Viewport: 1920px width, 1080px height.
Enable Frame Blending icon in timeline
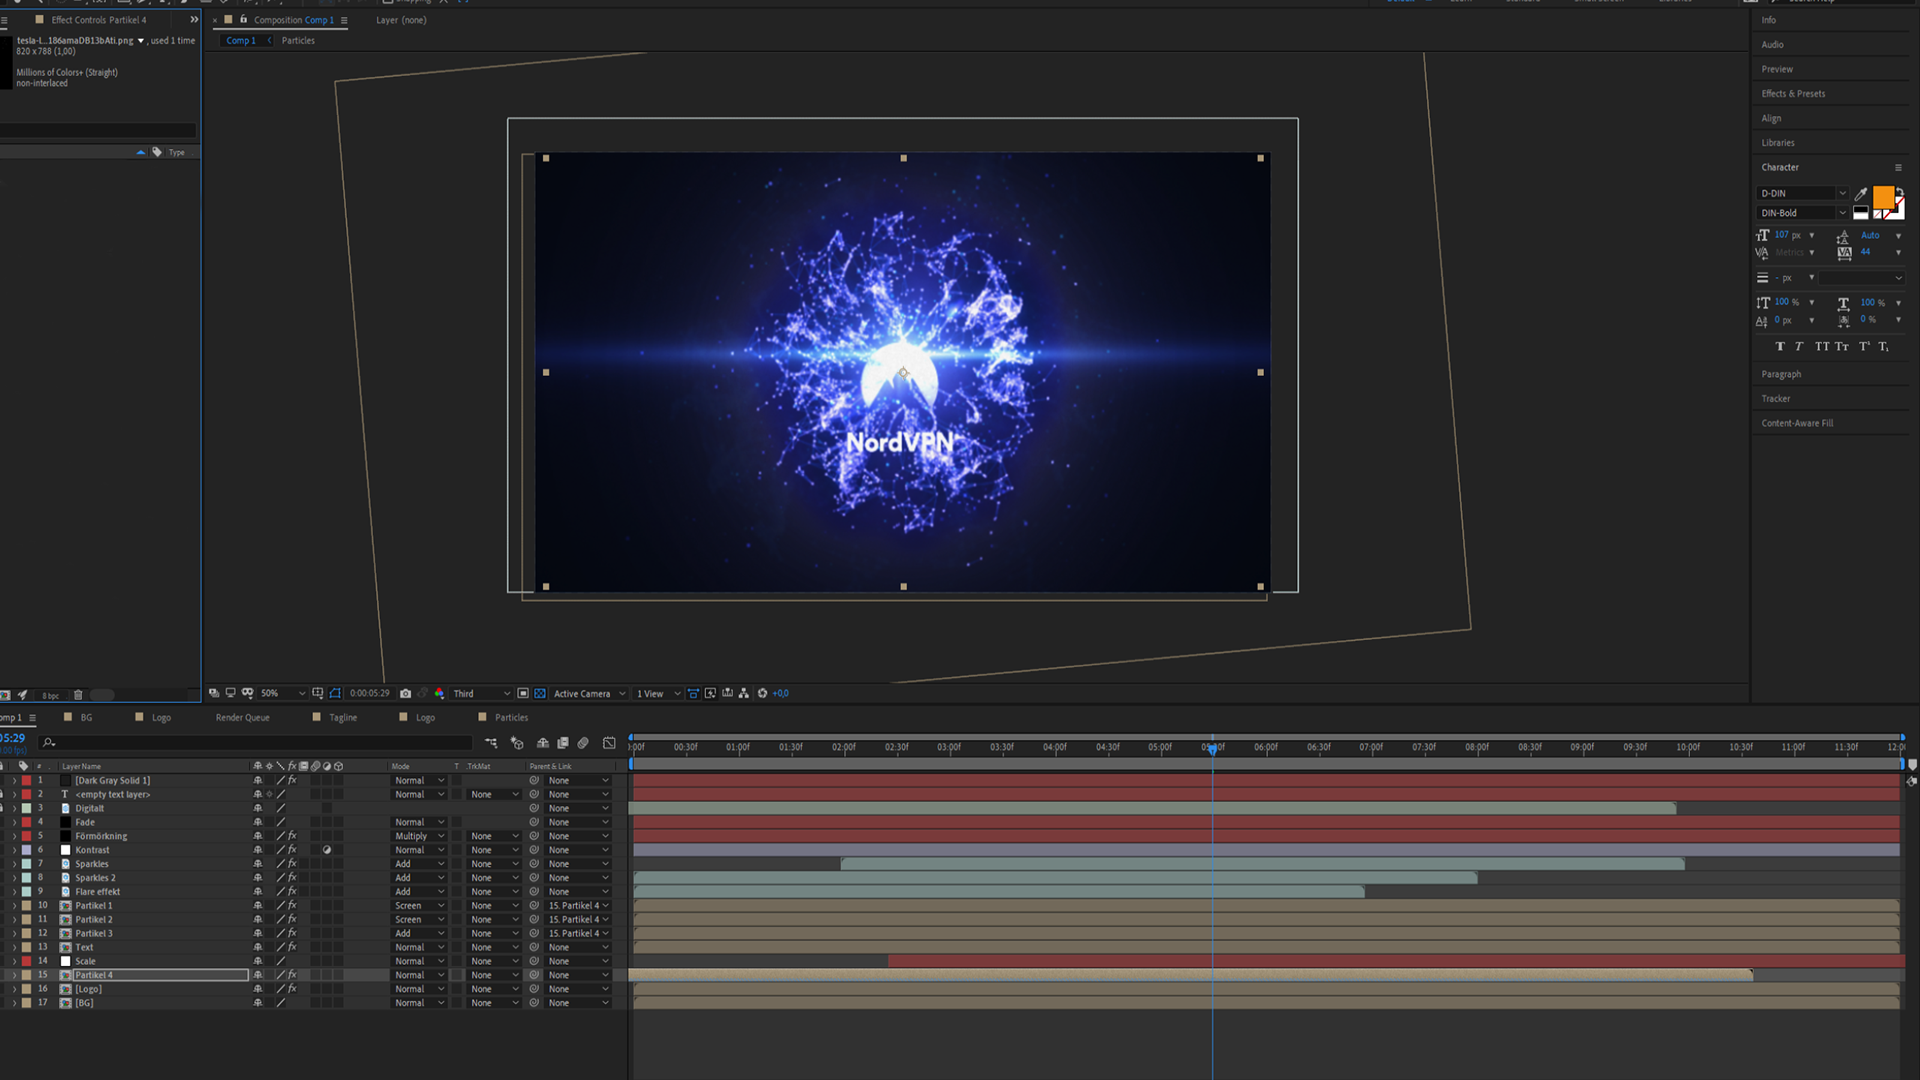[563, 743]
